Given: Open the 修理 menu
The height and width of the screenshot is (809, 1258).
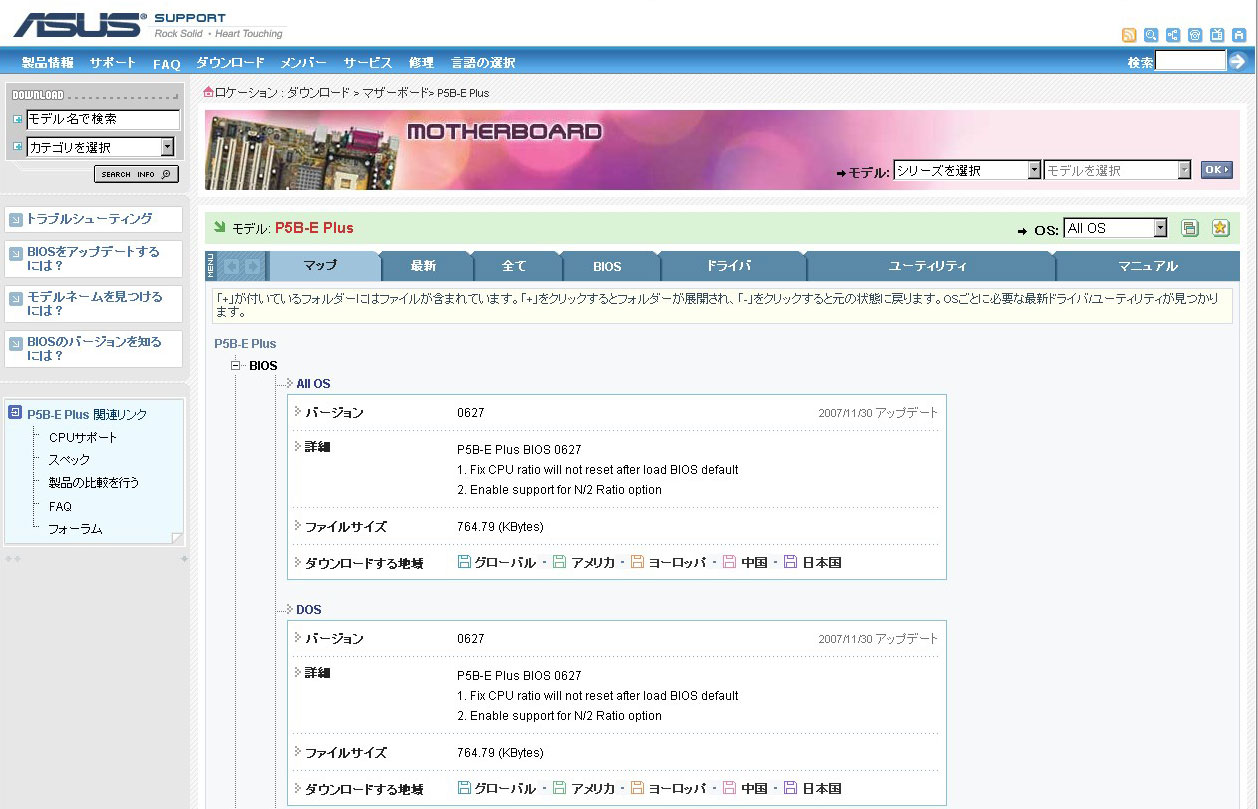Looking at the screenshot, I should tap(421, 62).
